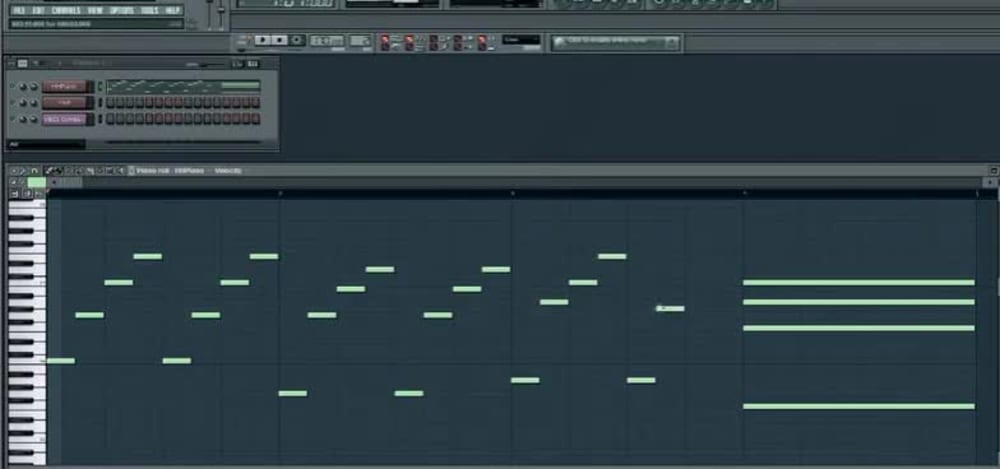The image size is (1000, 469).
Task: Click the HHPiano channel pan knob
Action: (23, 86)
